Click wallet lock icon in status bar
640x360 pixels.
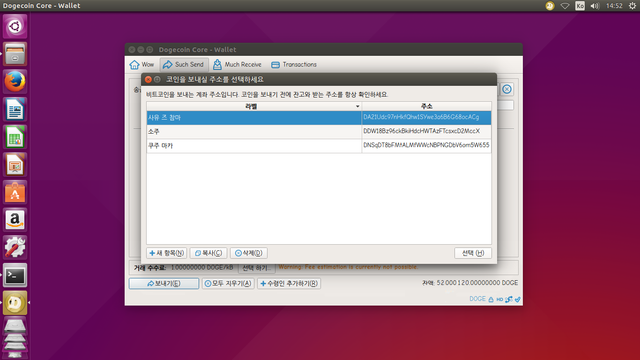coord(491,300)
